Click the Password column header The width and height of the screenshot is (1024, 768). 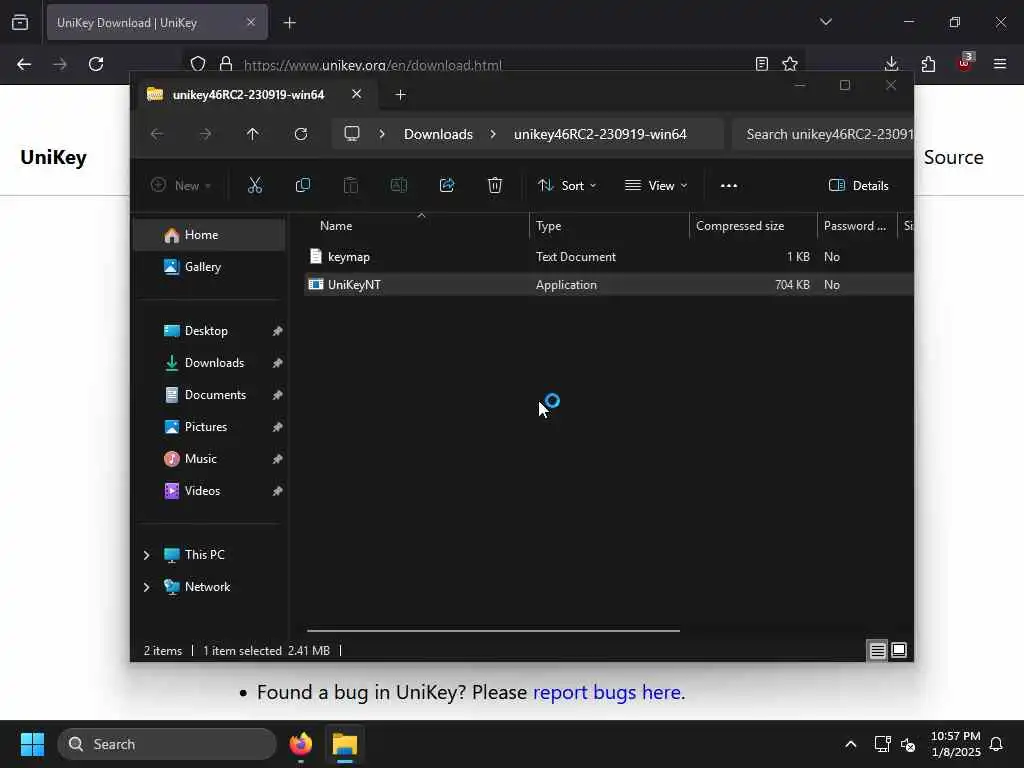(x=857, y=225)
